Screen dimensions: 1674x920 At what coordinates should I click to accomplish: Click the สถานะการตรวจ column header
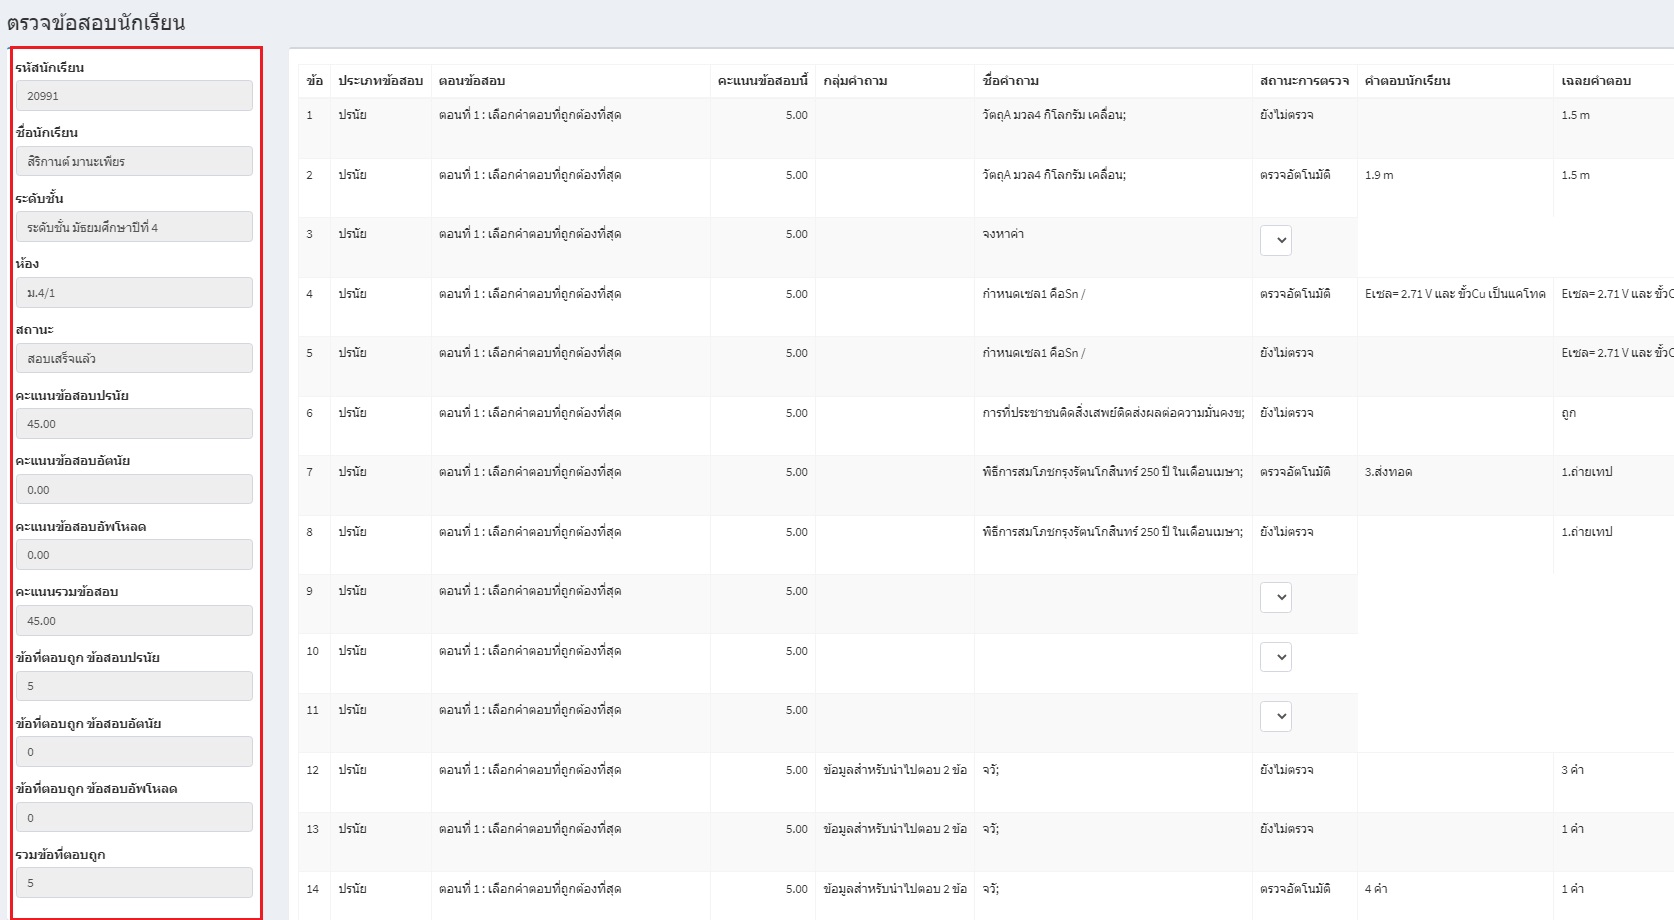click(x=1304, y=81)
